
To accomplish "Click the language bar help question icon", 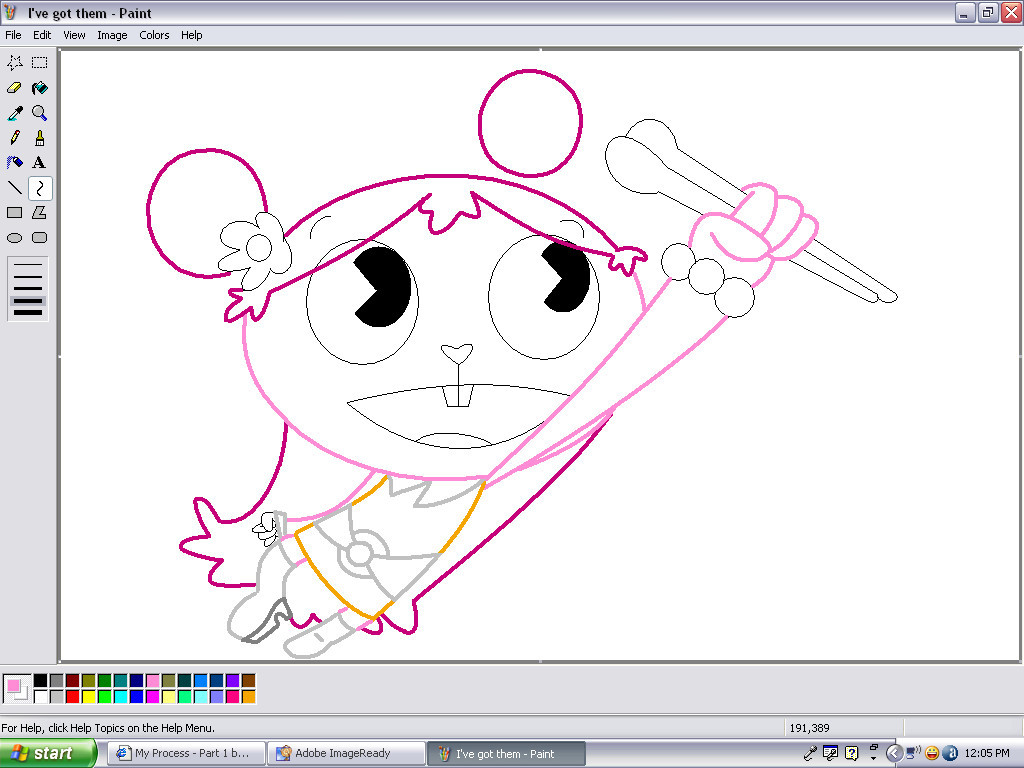I will (x=852, y=753).
